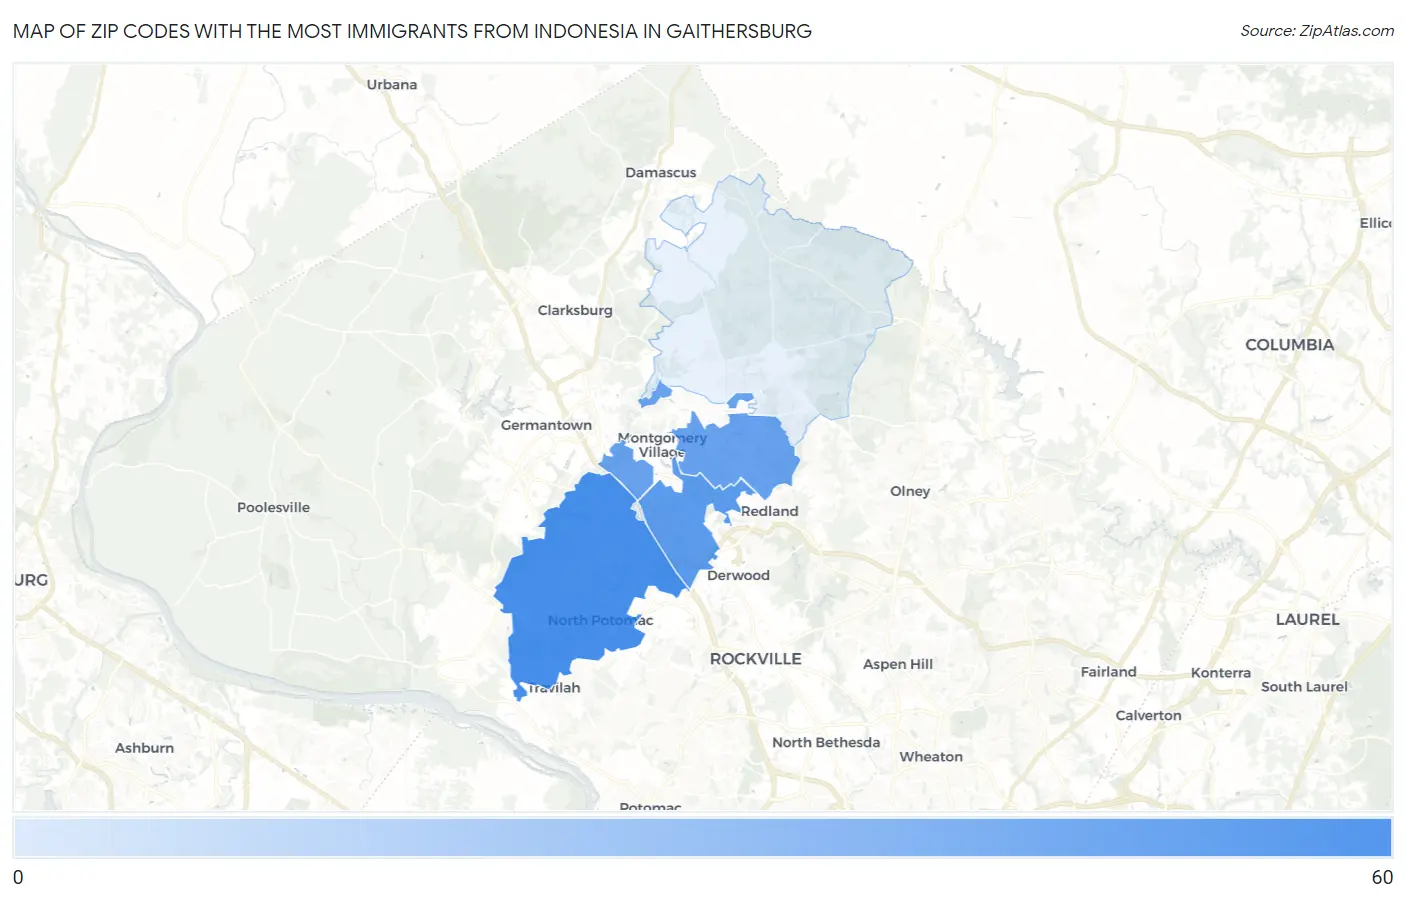Click the Ashburn map label
Screen dimensions: 1406x899
click(x=144, y=749)
